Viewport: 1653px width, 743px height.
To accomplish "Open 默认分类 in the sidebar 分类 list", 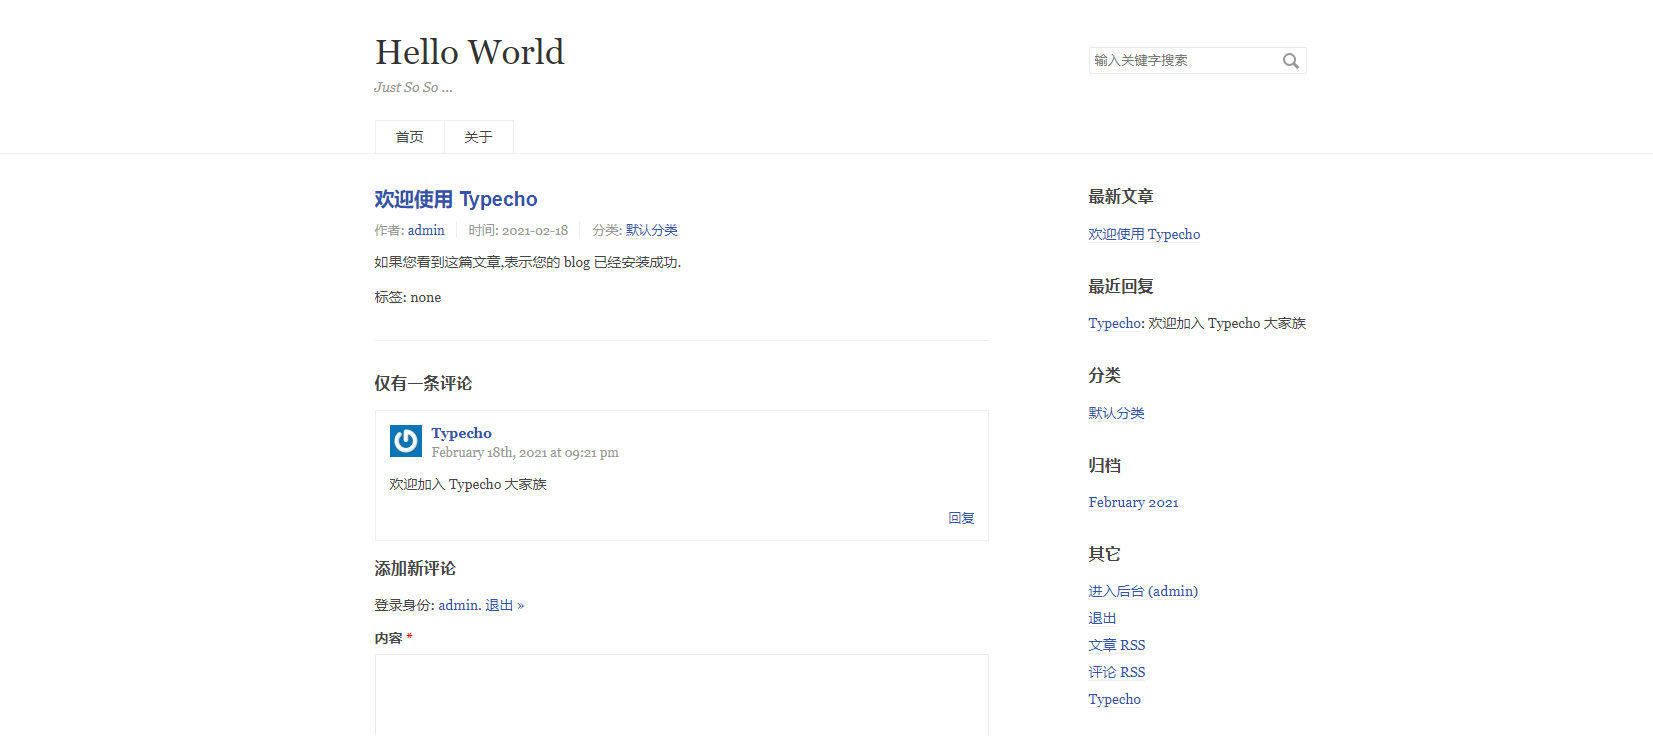I will click(x=1117, y=413).
